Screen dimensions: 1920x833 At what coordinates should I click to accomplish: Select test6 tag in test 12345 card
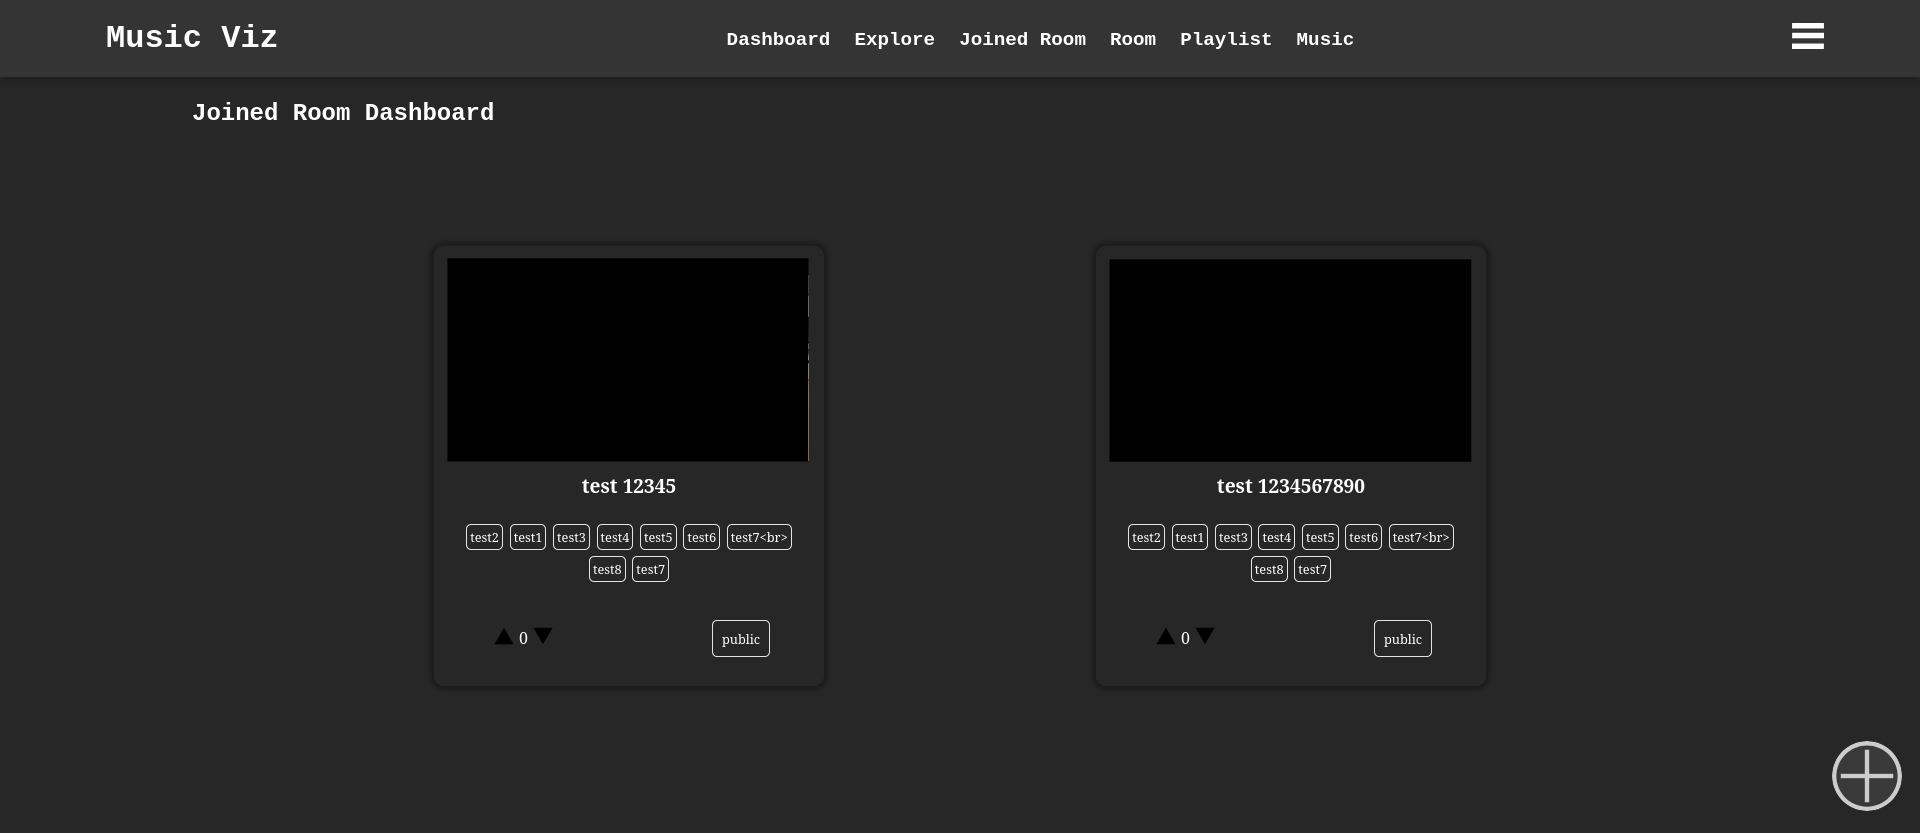pyautogui.click(x=701, y=537)
